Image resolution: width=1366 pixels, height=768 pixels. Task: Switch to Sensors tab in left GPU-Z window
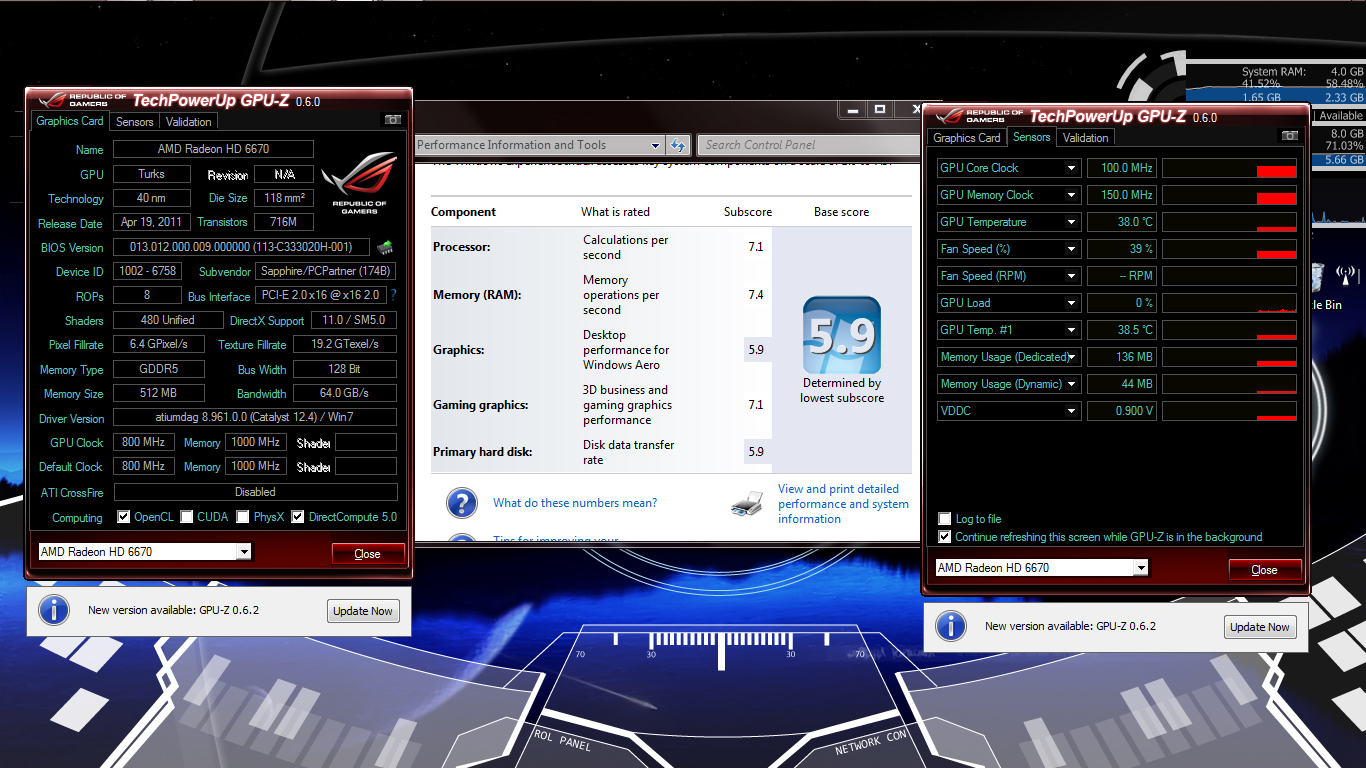pos(135,122)
